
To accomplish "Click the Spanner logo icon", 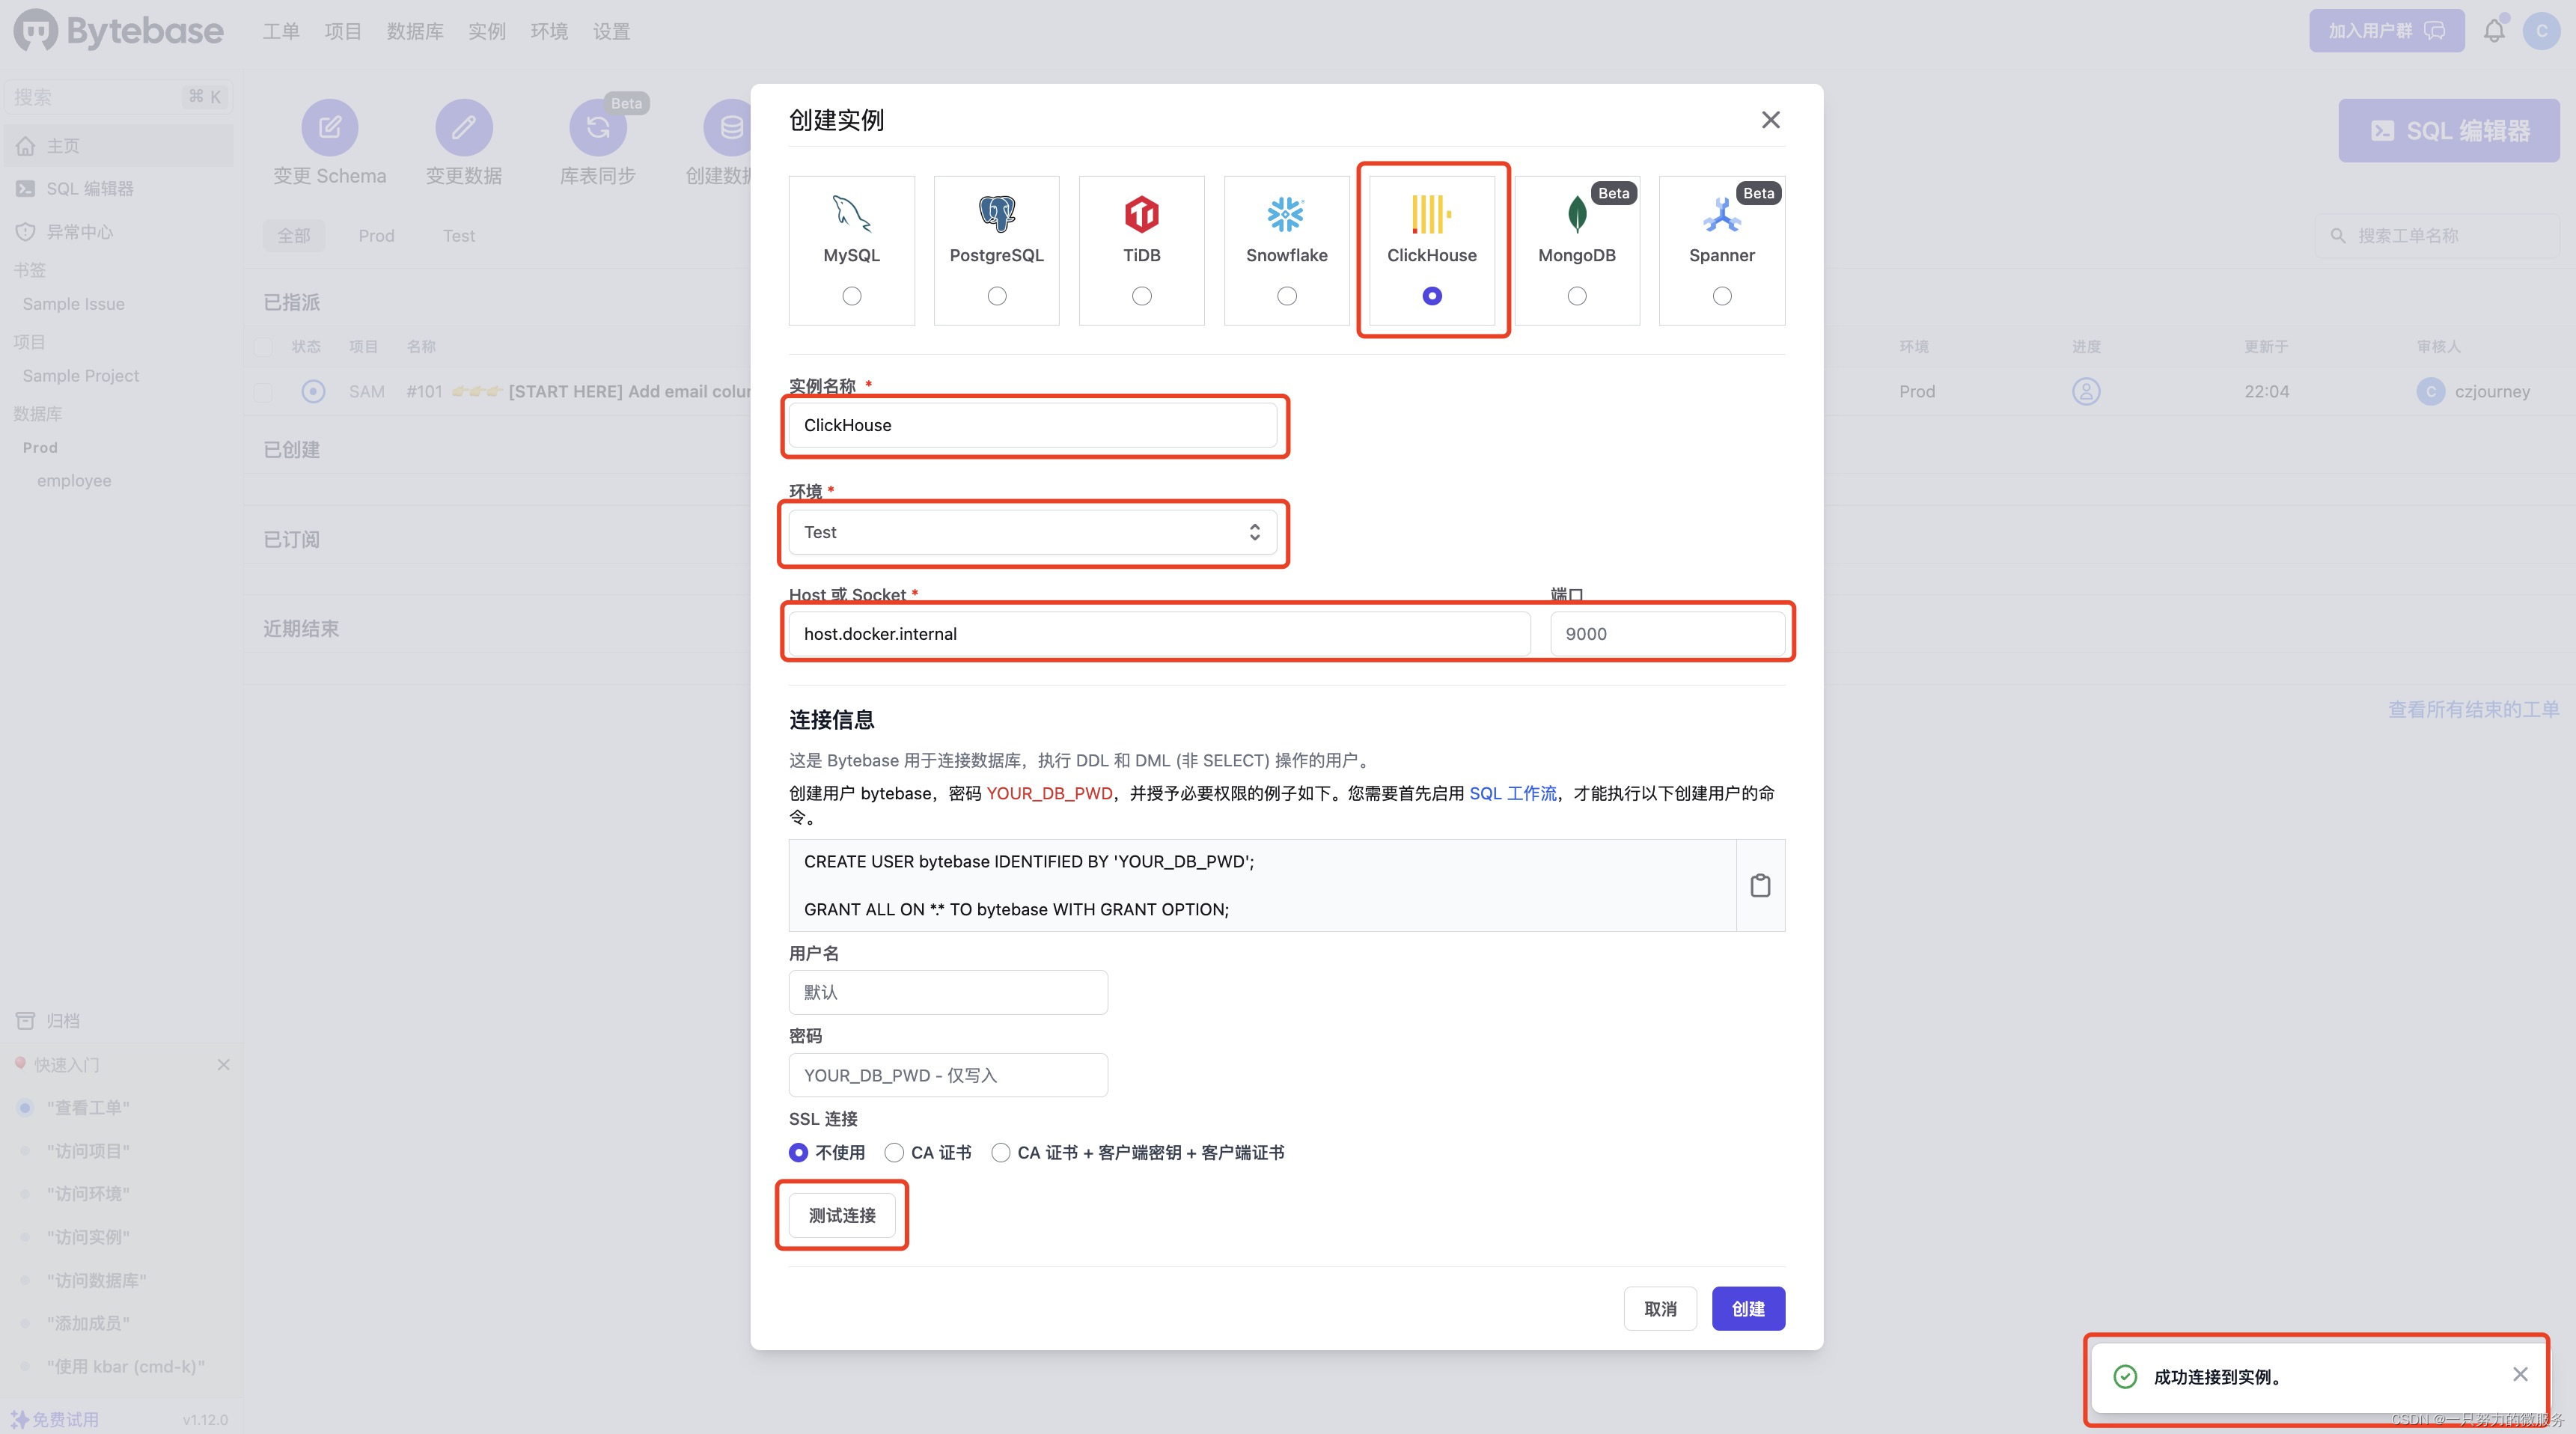I will tap(1721, 213).
